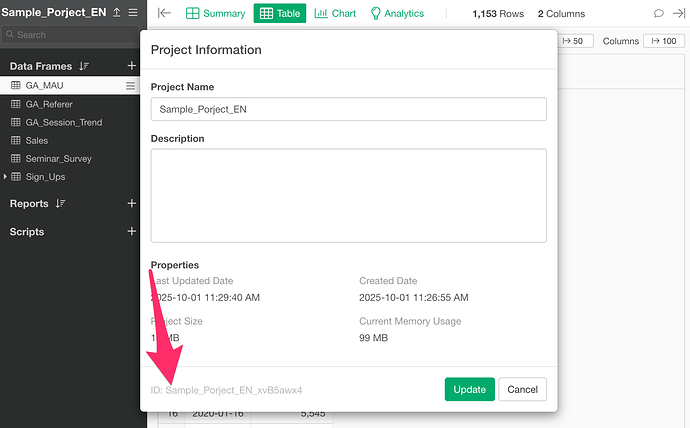Click inside the Description text area
The width and height of the screenshot is (690, 428).
click(348, 195)
